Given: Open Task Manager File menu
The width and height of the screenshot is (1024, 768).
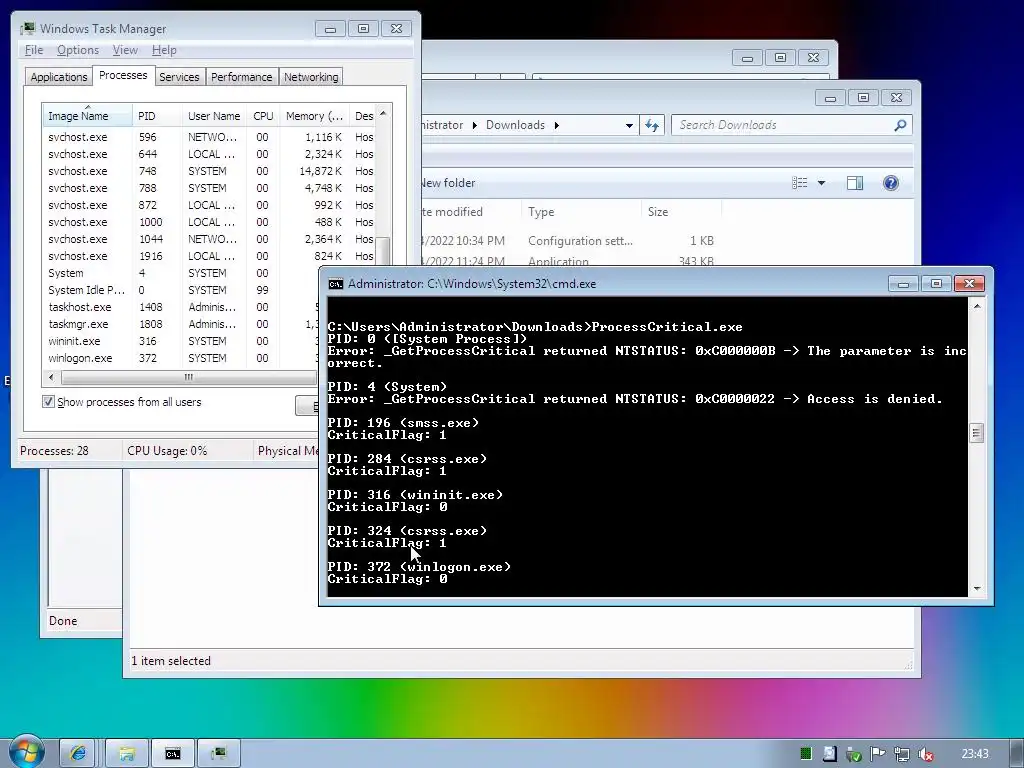Looking at the screenshot, I should [x=34, y=50].
